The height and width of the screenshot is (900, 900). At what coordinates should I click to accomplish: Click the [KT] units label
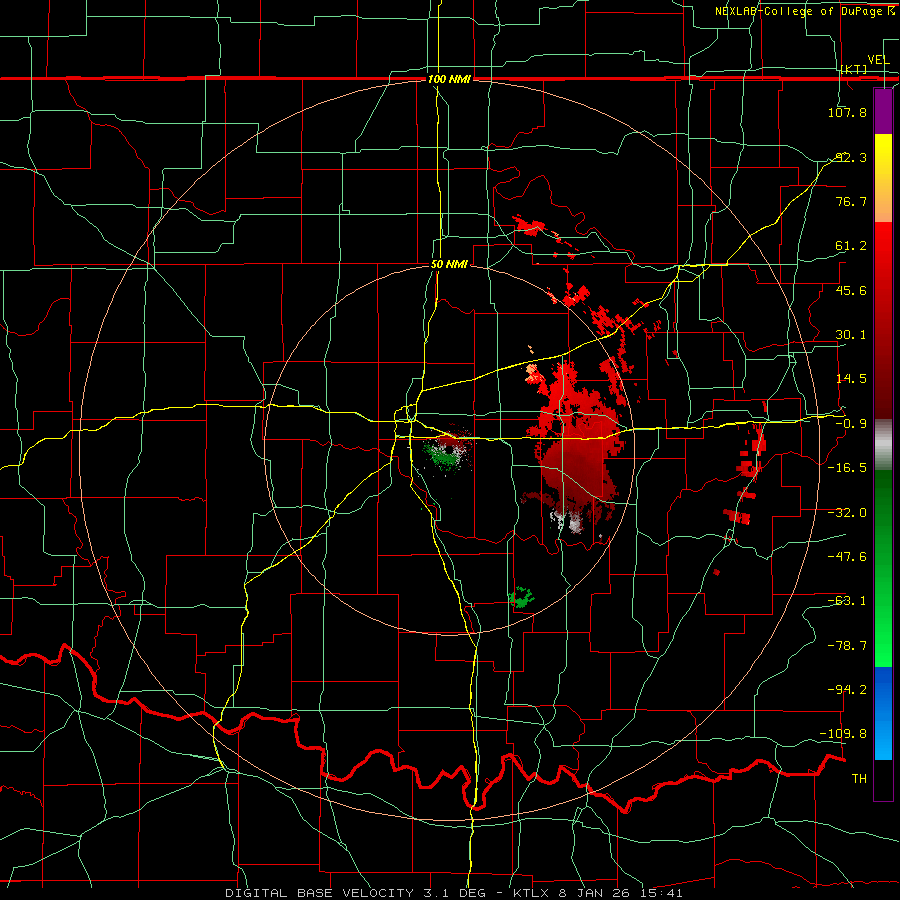coord(854,69)
